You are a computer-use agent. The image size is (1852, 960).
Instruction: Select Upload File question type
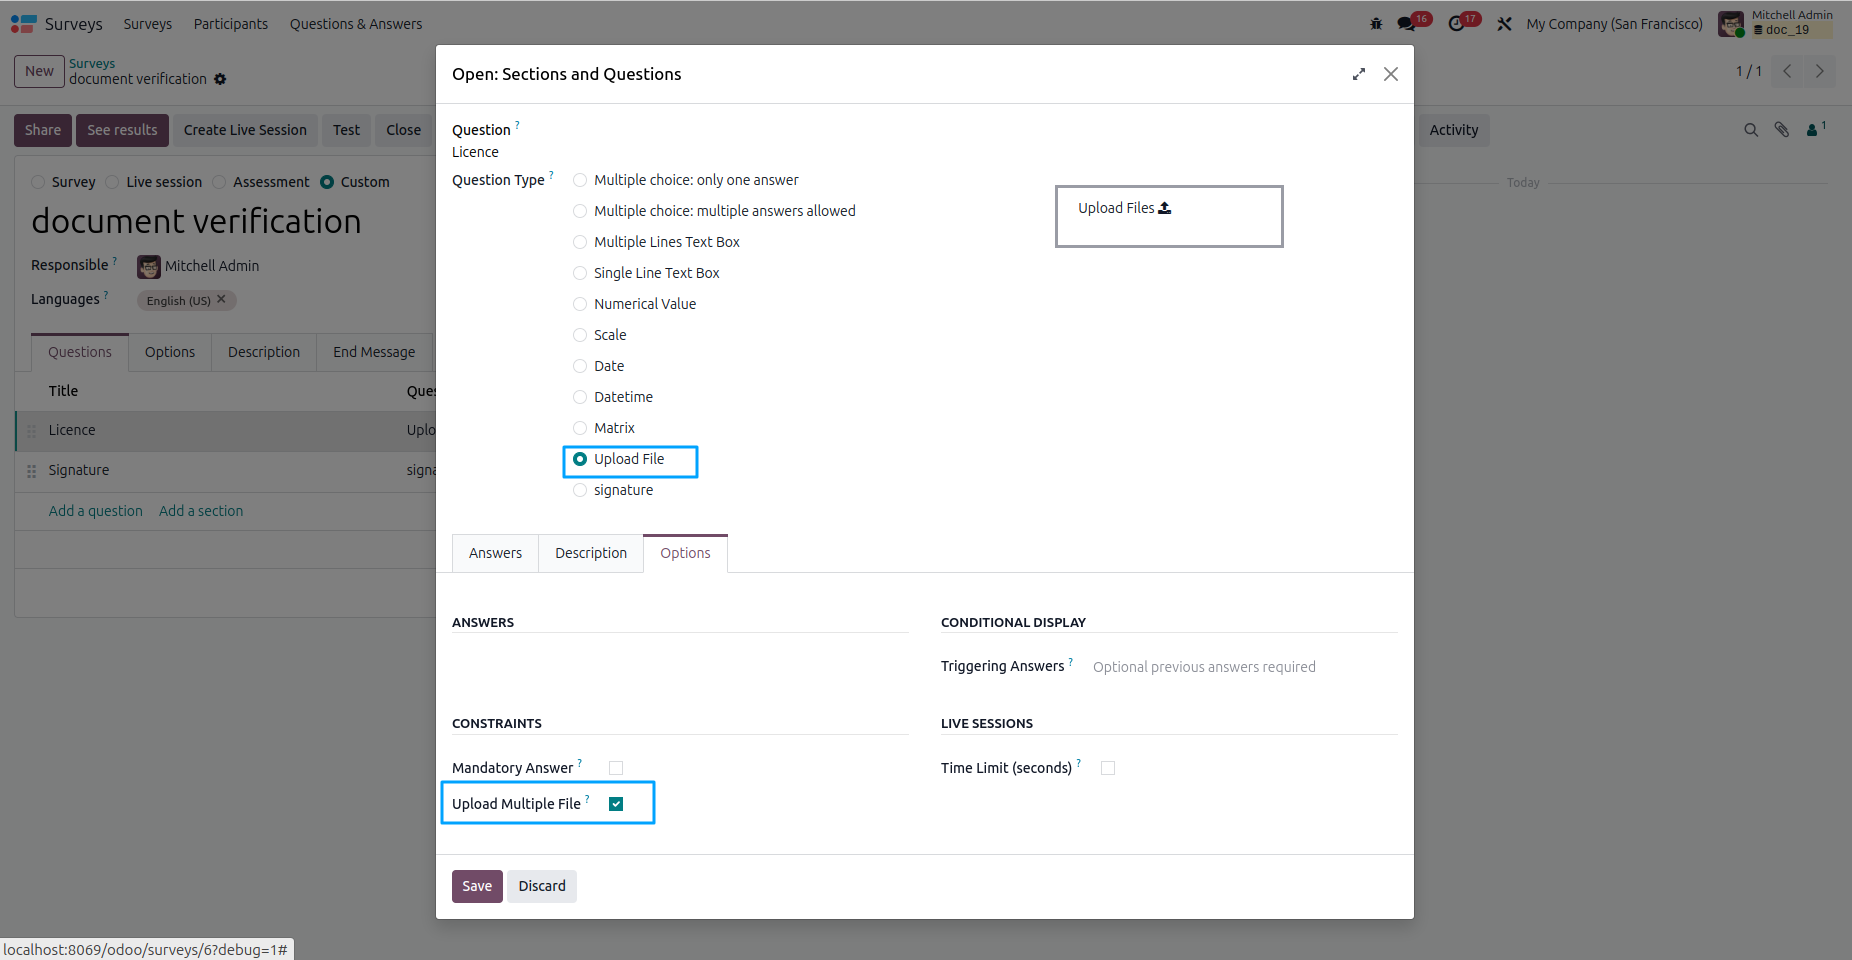point(580,459)
